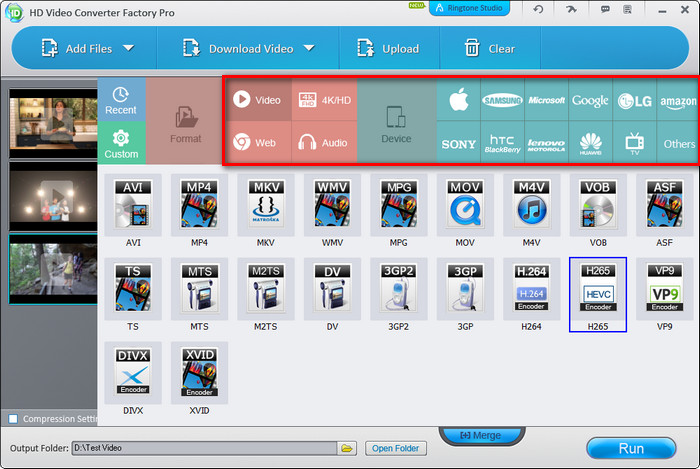The width and height of the screenshot is (700, 469).
Task: Open Amazon device presets
Action: point(678,100)
